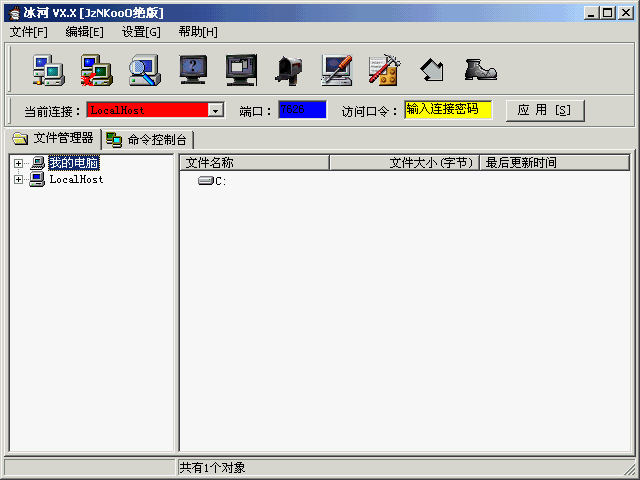Expand the 我的电脑 tree node
This screenshot has width=640, height=480.
18,163
